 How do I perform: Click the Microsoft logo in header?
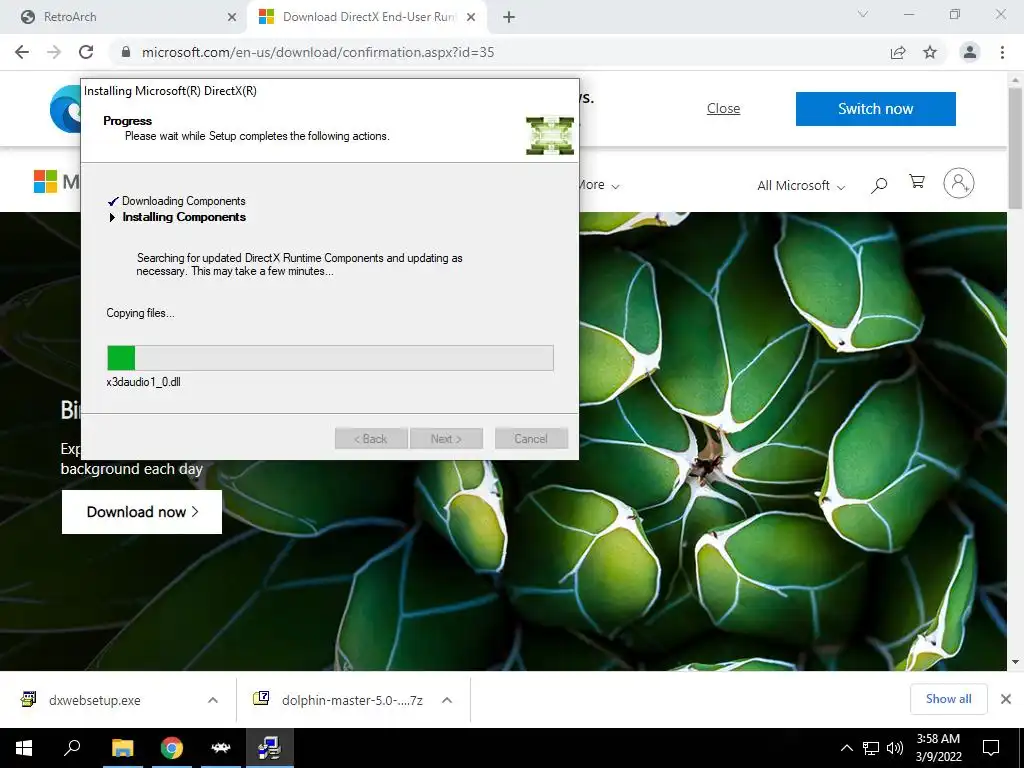click(56, 182)
